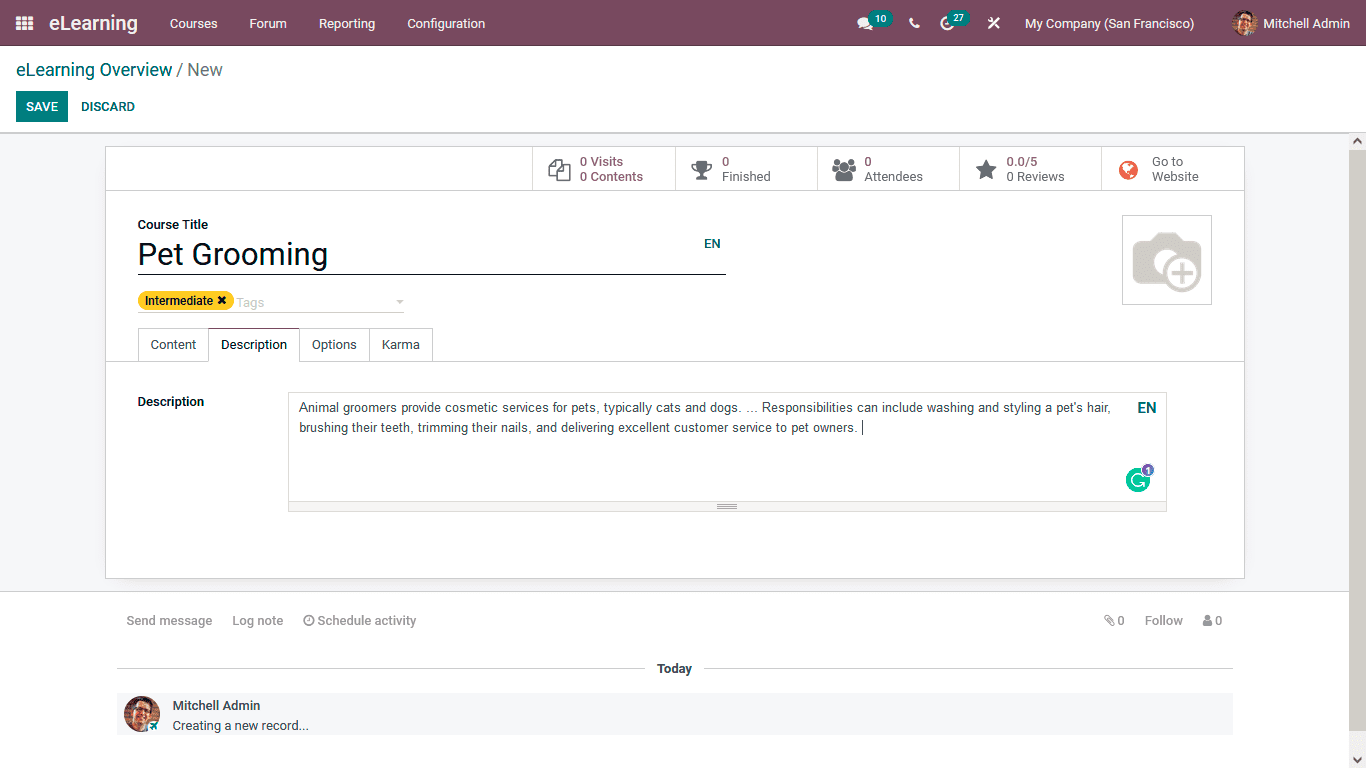Toggle the EN translation on the description

pyautogui.click(x=1146, y=407)
